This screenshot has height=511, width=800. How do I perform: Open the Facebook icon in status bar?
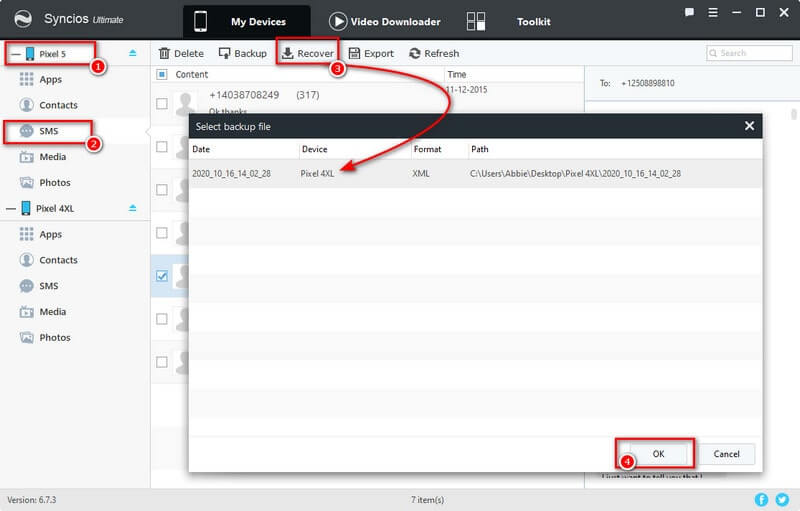762,499
